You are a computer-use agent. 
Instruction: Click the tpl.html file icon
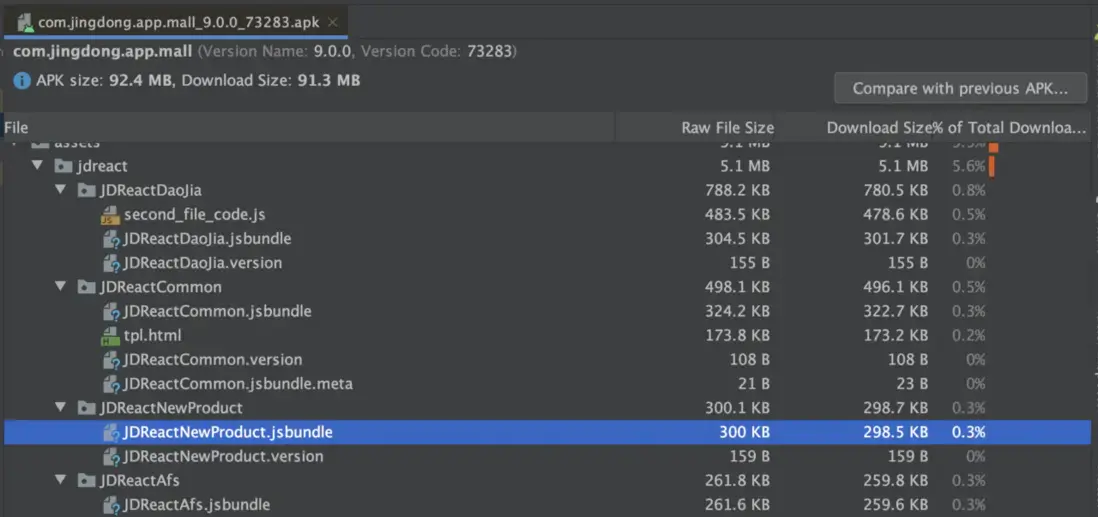click(x=111, y=336)
